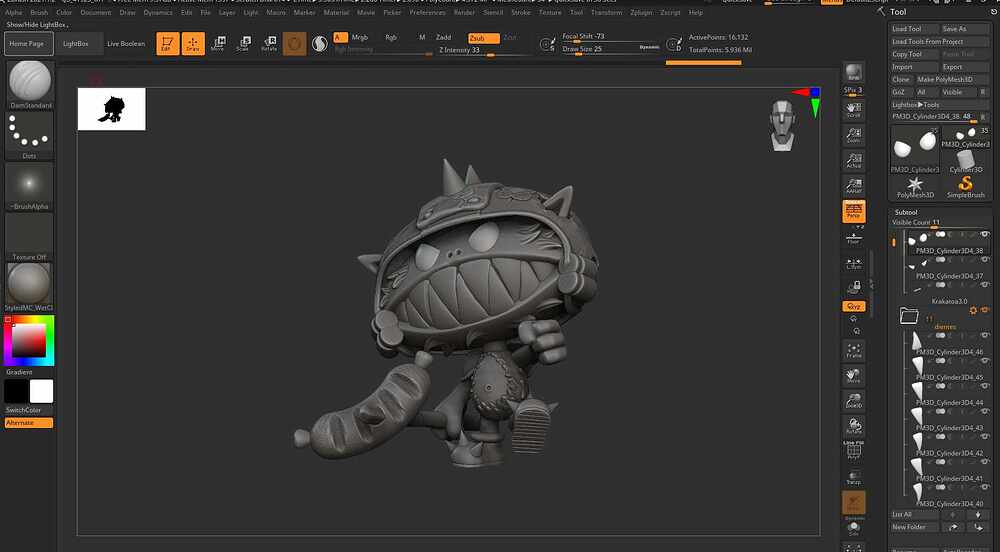Select the Rotate transform tool
The width and height of the screenshot is (1000, 552).
click(269, 43)
